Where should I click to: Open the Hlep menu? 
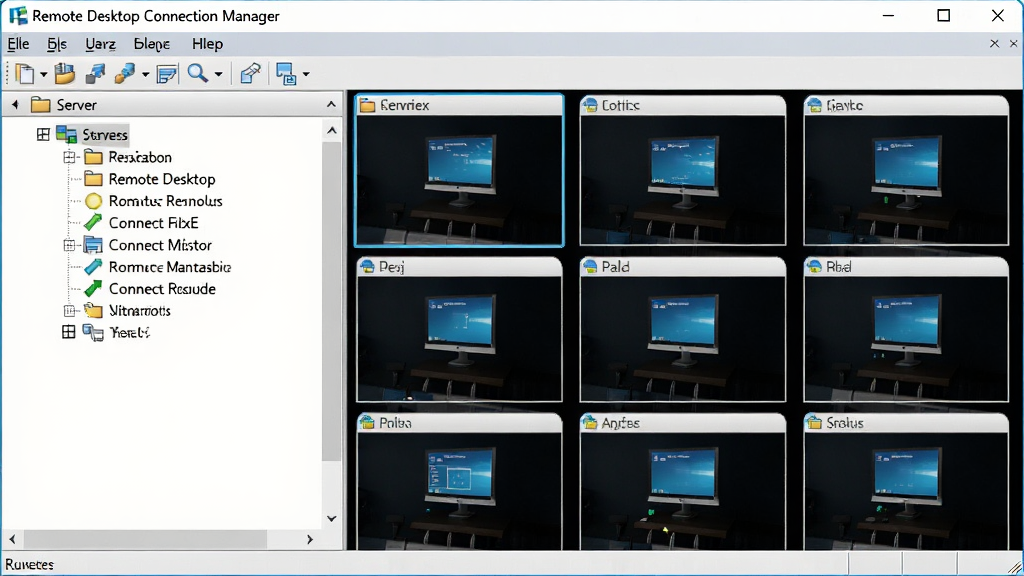(x=207, y=44)
